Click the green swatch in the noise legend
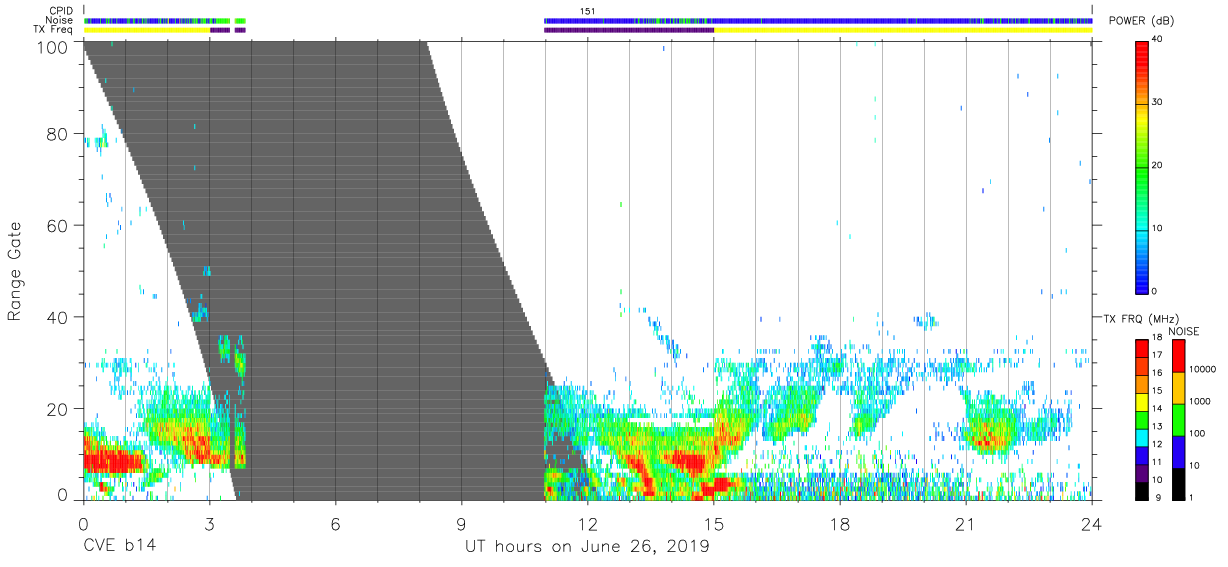Screen dimensions: 1228x567 (x=1178, y=420)
